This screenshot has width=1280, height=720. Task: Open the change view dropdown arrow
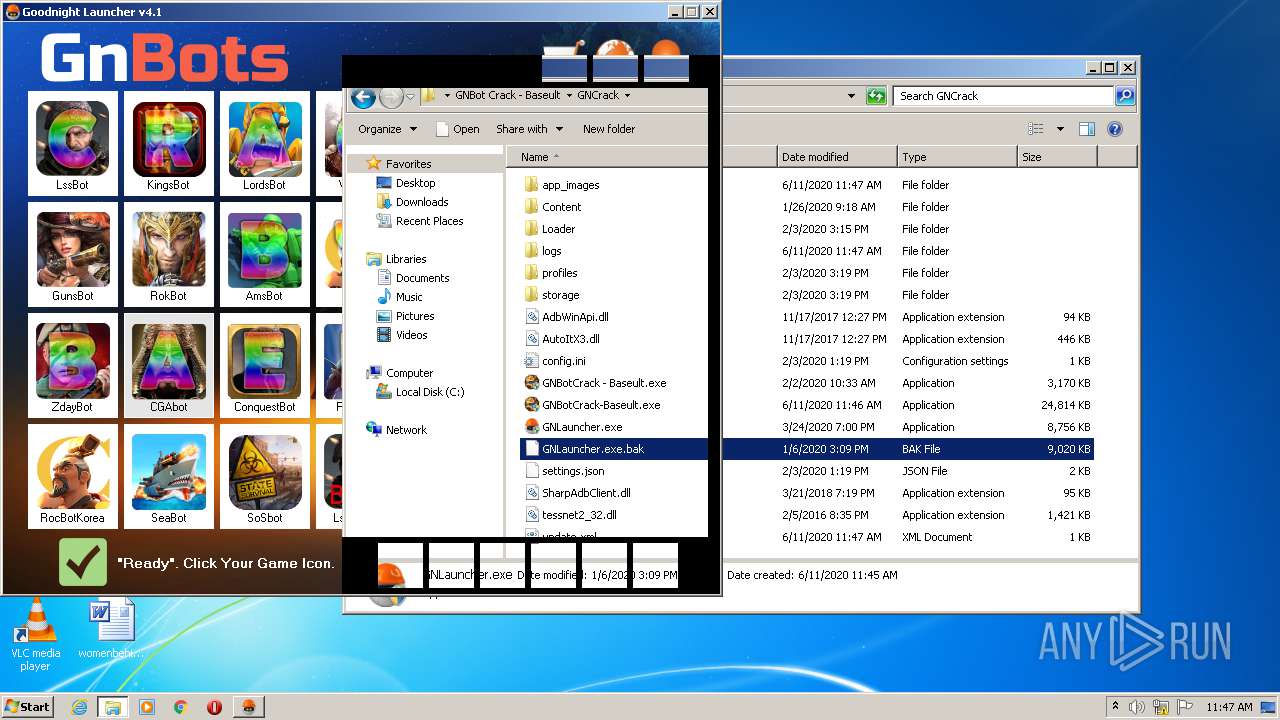pos(1060,129)
